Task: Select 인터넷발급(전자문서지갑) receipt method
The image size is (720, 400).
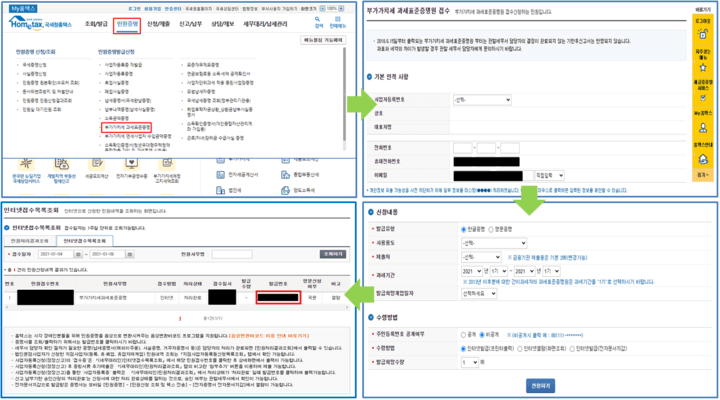Action: [572, 349]
